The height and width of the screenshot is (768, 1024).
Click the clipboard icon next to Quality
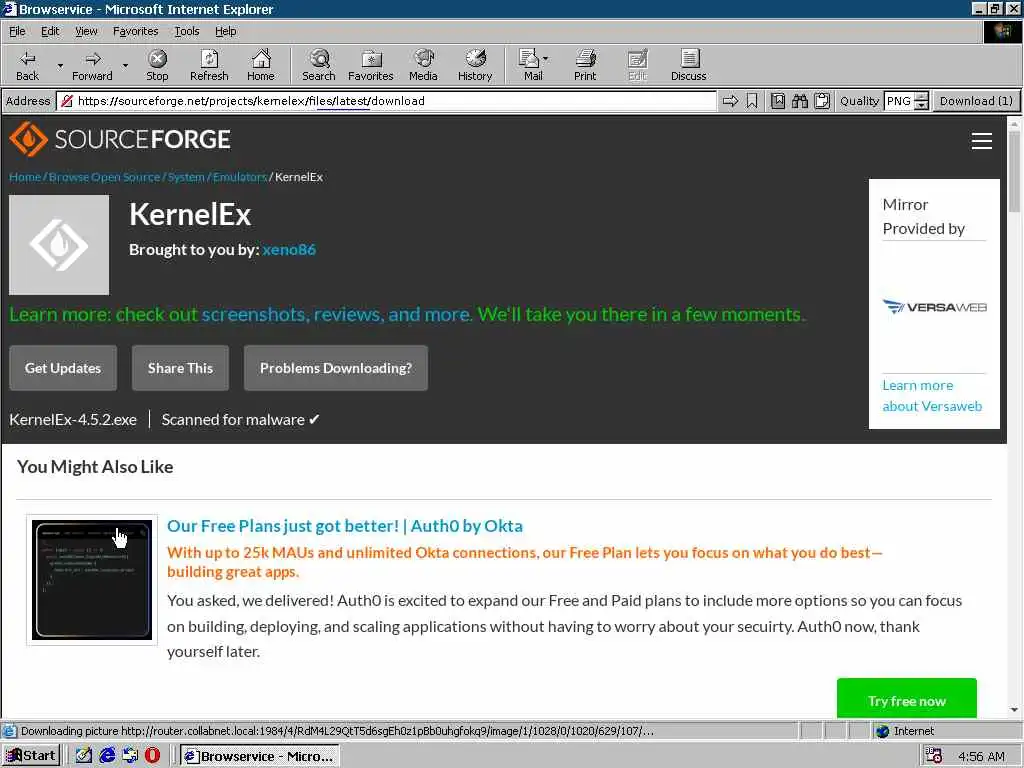[x=822, y=101]
